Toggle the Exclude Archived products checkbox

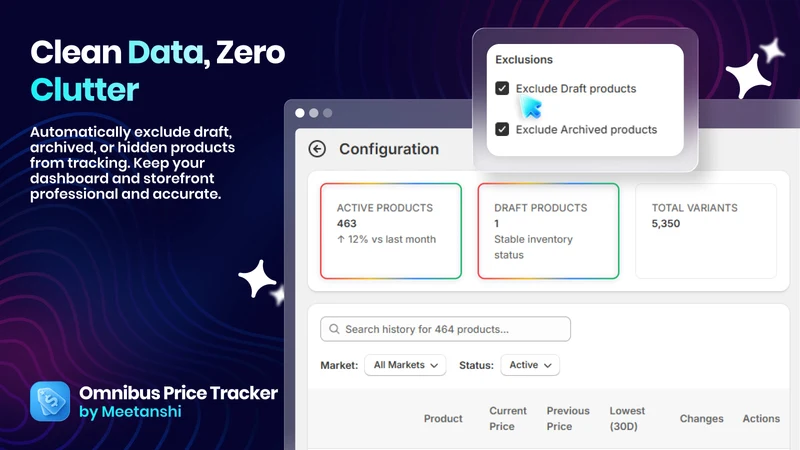(502, 129)
